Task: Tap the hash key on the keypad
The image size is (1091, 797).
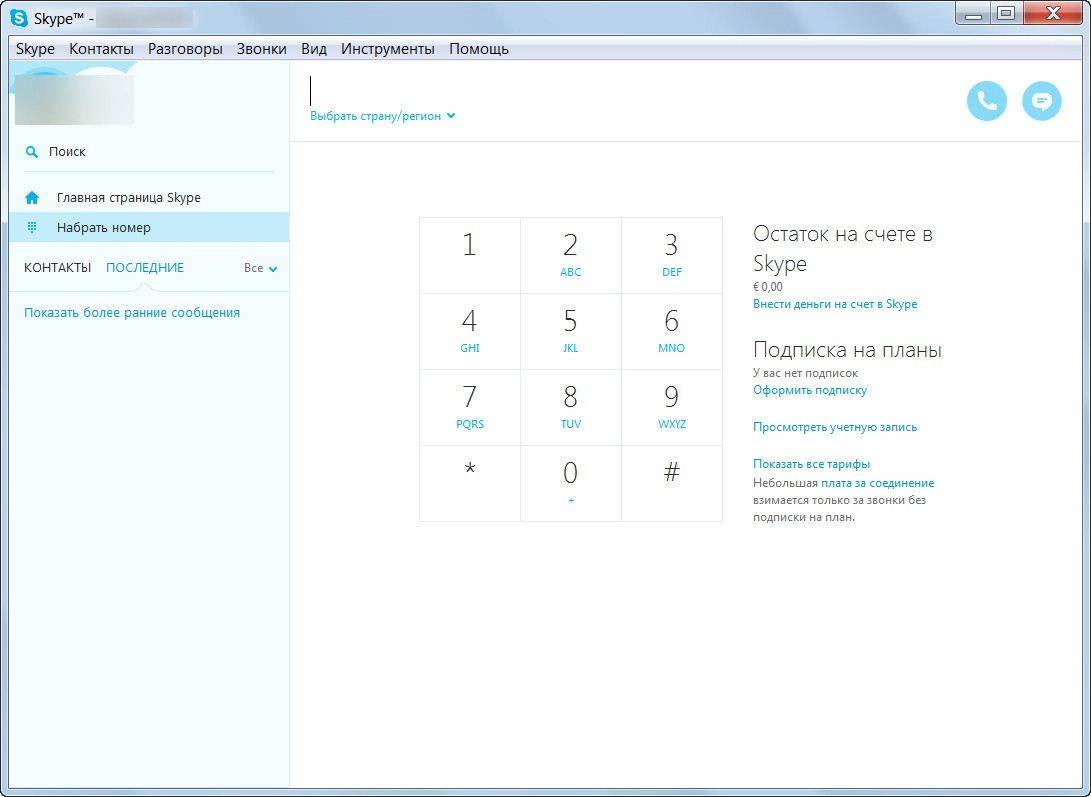Action: click(x=671, y=483)
